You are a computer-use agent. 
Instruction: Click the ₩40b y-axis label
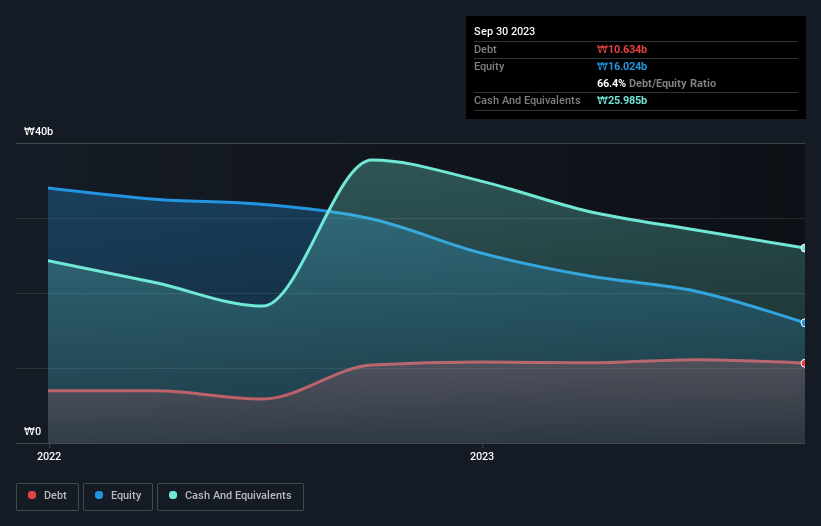pyautogui.click(x=39, y=131)
